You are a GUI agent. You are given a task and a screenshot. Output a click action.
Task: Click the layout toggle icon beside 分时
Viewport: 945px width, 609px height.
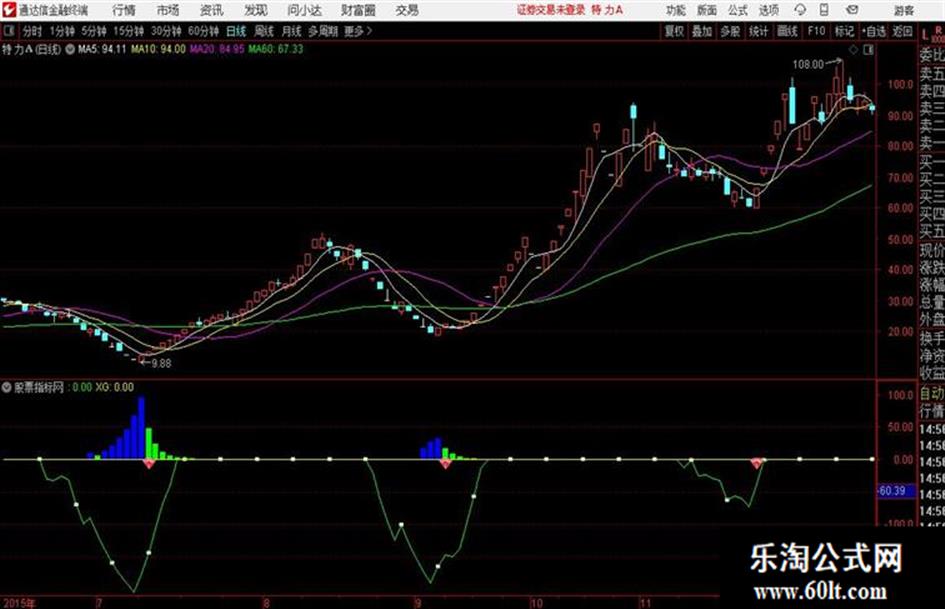point(8,31)
